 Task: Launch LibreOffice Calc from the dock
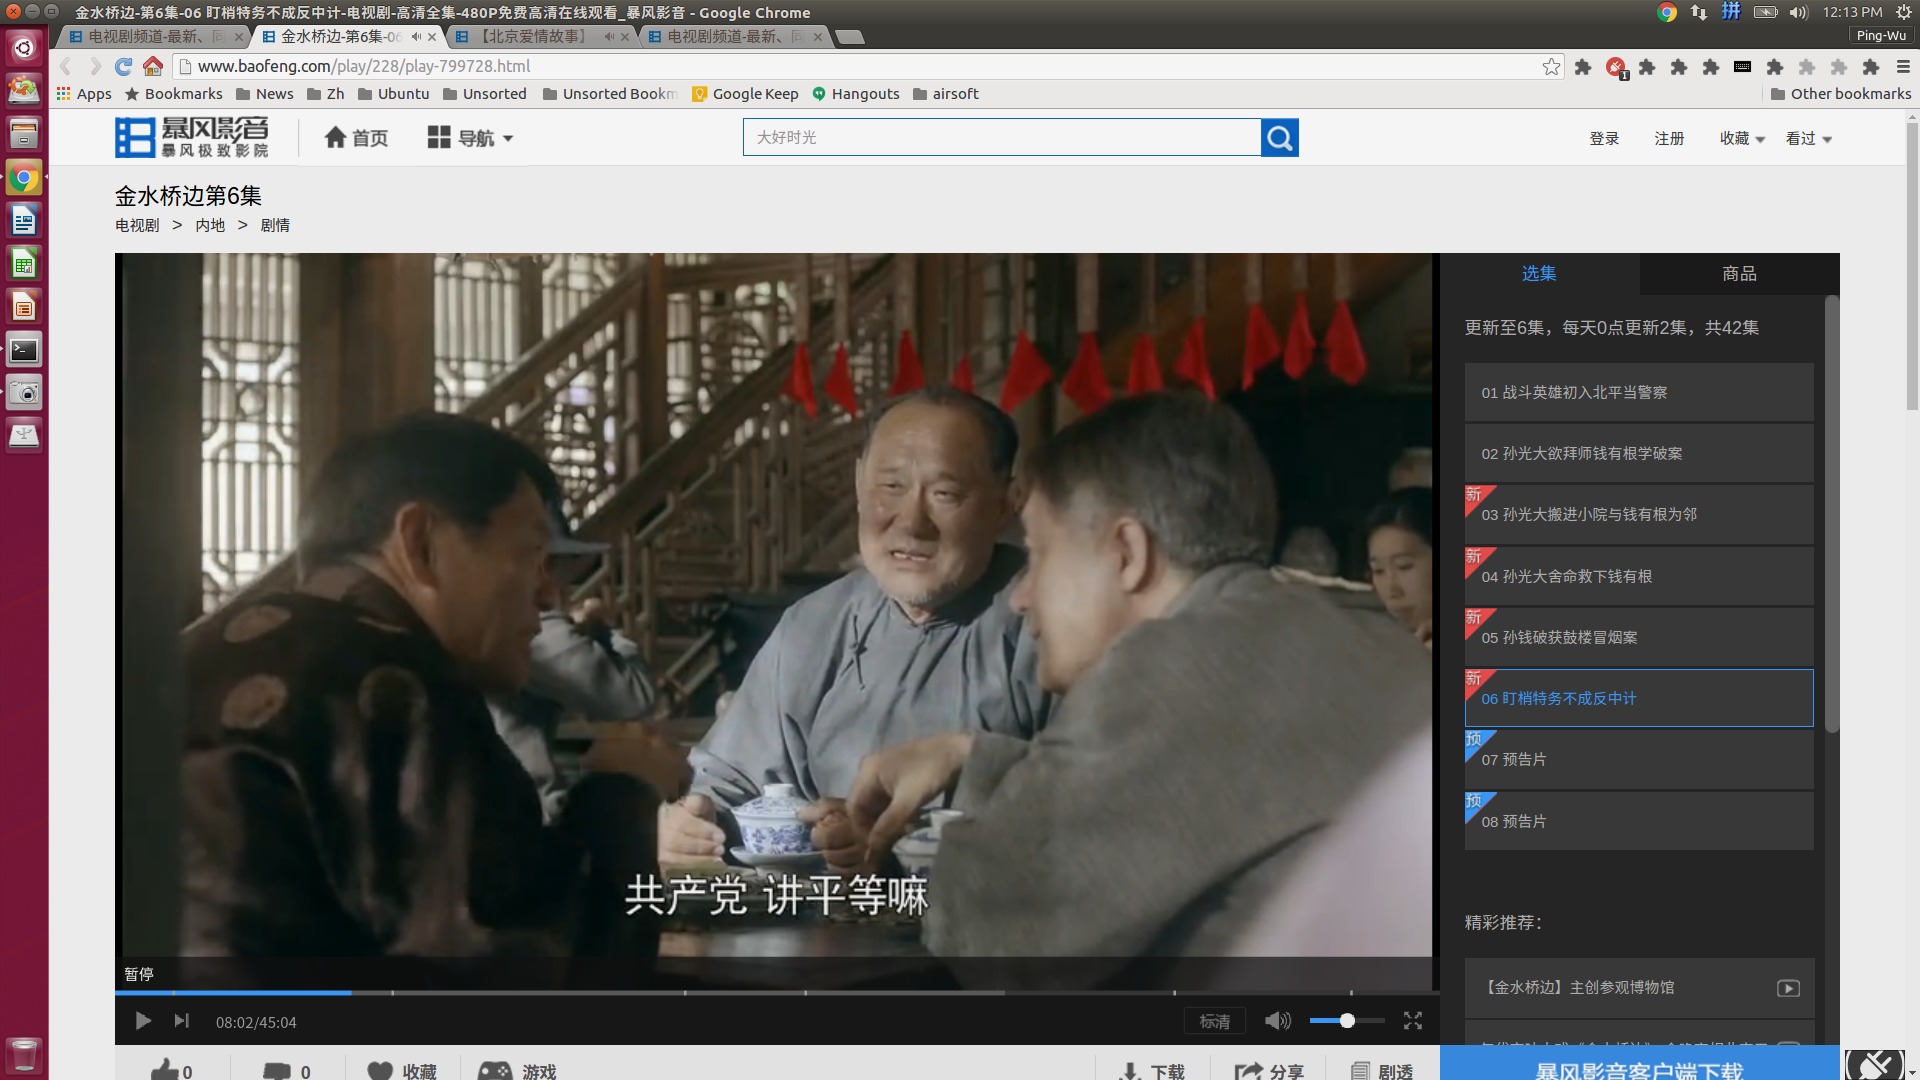24,264
